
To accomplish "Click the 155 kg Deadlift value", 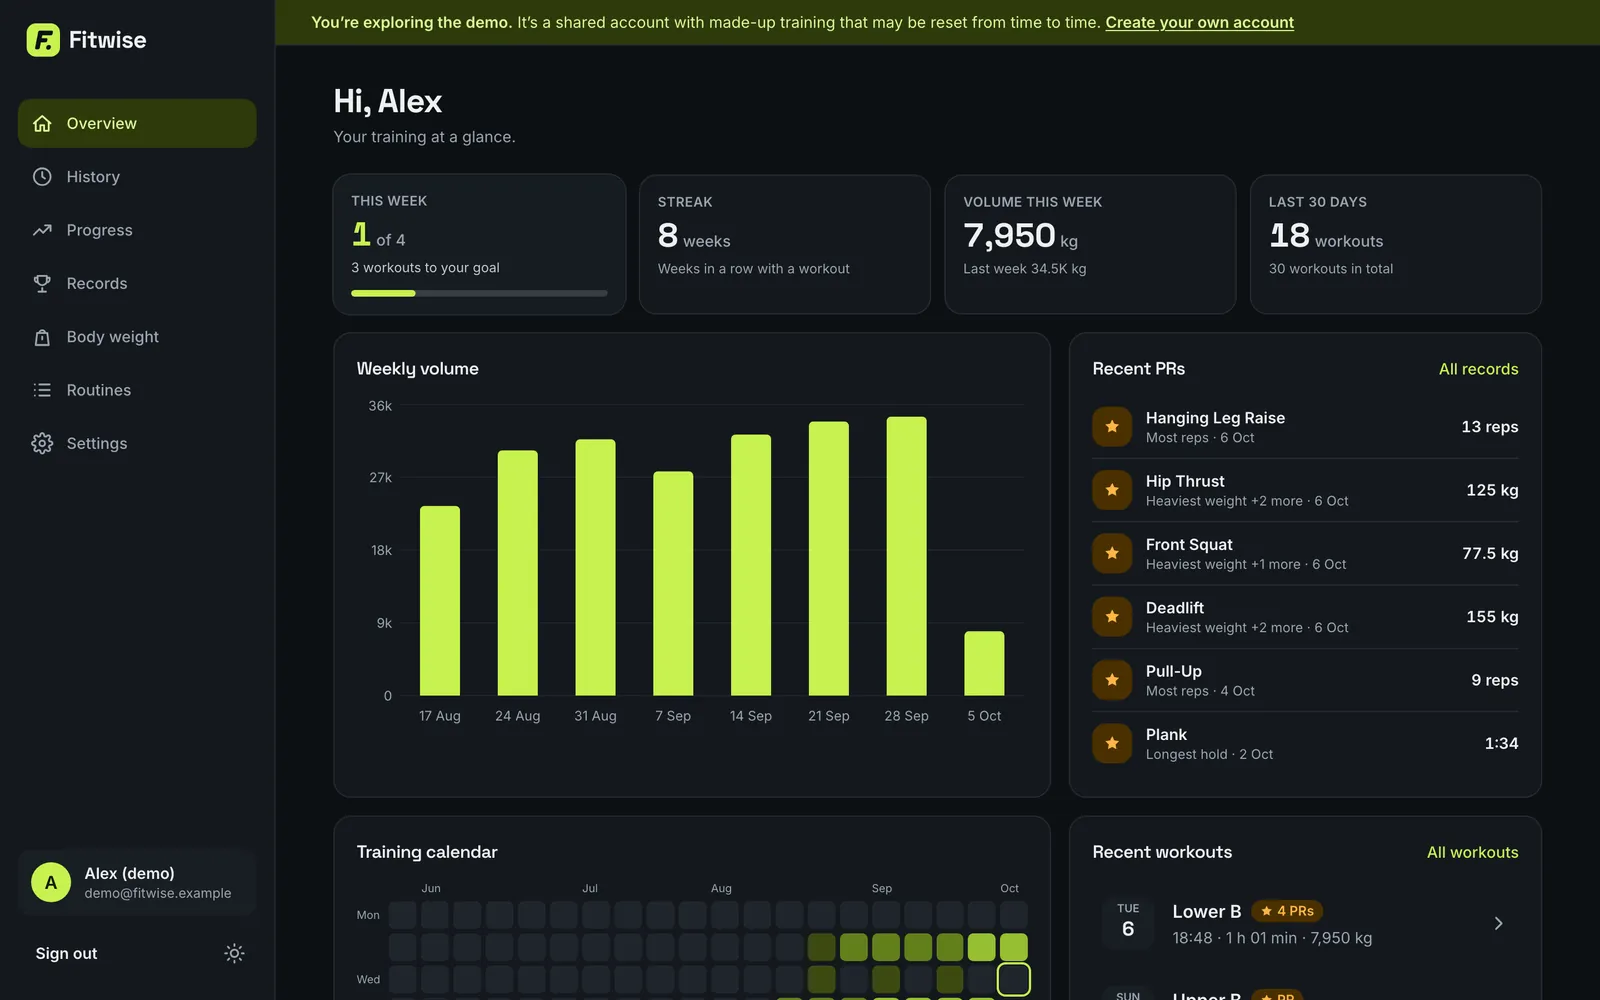I will pos(1492,617).
